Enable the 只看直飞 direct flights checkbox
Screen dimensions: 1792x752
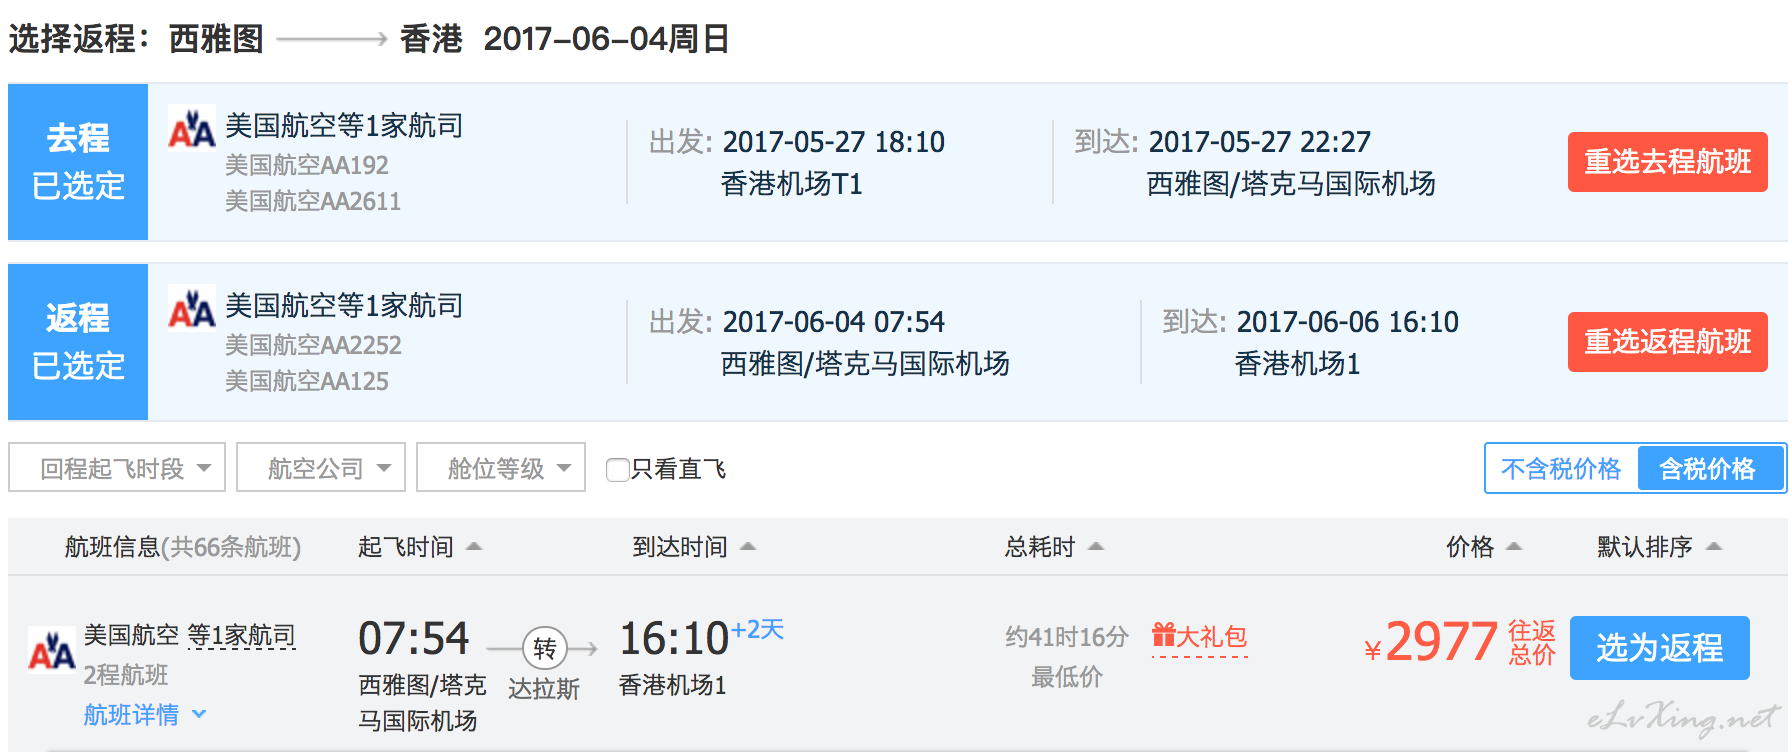point(618,469)
